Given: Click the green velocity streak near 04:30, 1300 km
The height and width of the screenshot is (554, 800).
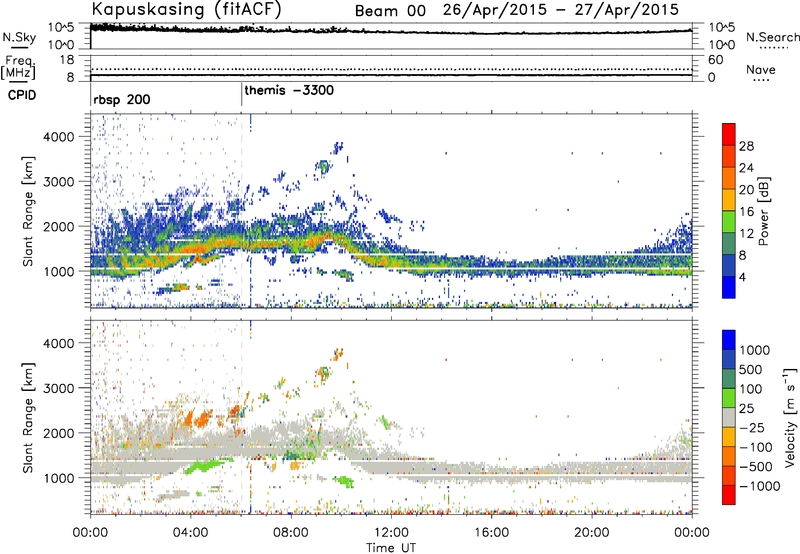Looking at the screenshot, I should coord(204,466).
